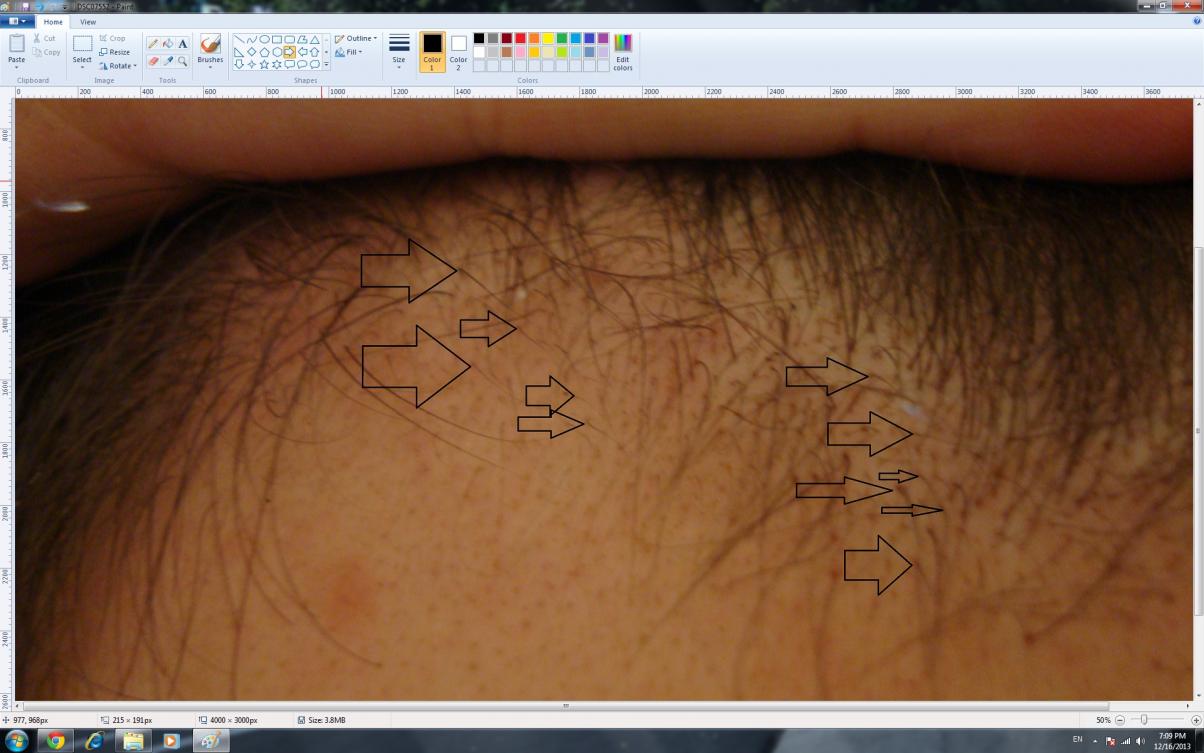The height and width of the screenshot is (753, 1204).
Task: Expand the shape Outline dropdown
Action: click(356, 39)
